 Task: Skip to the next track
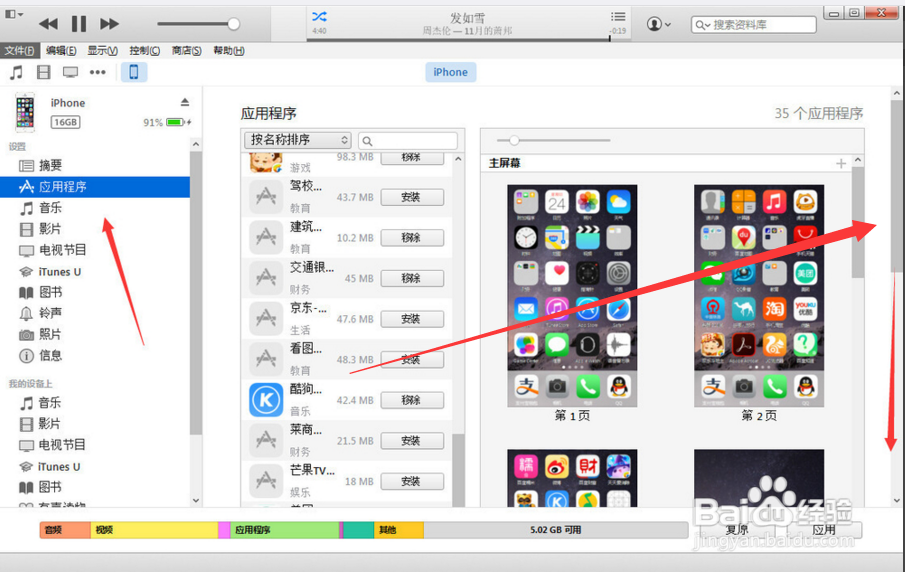click(109, 24)
